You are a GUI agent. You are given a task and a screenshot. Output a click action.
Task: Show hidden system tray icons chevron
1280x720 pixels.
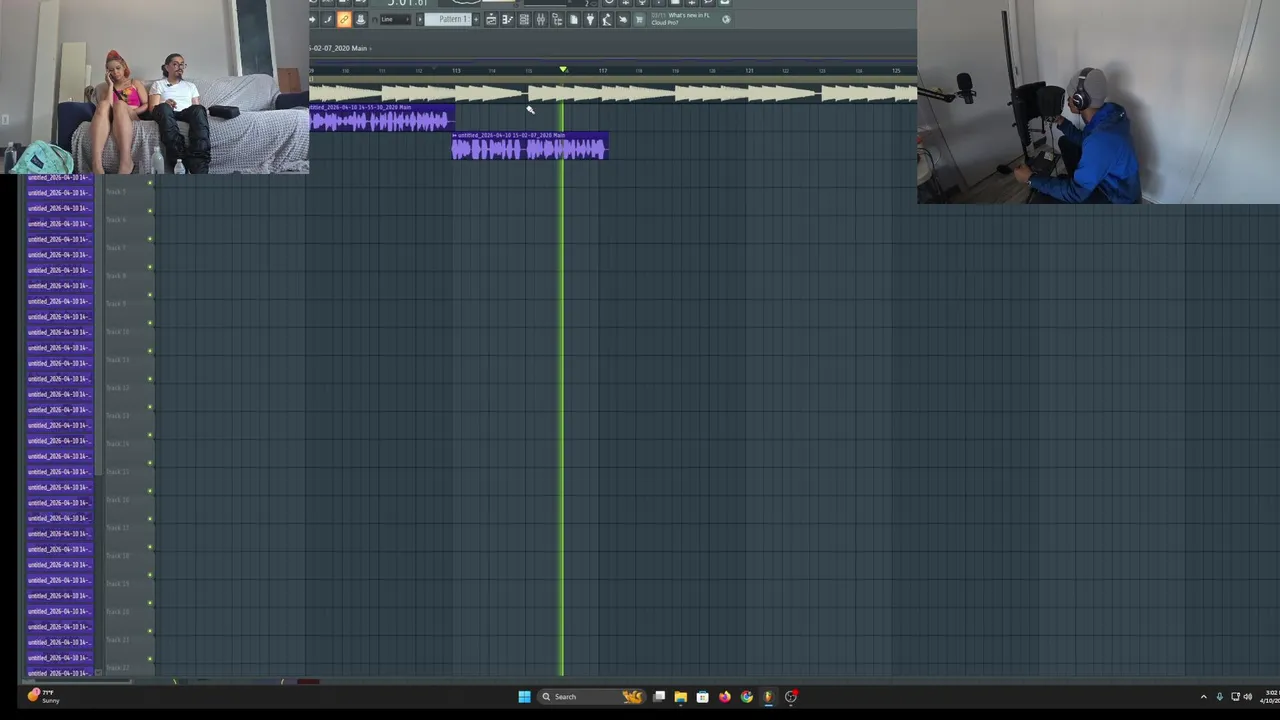coord(1203,697)
